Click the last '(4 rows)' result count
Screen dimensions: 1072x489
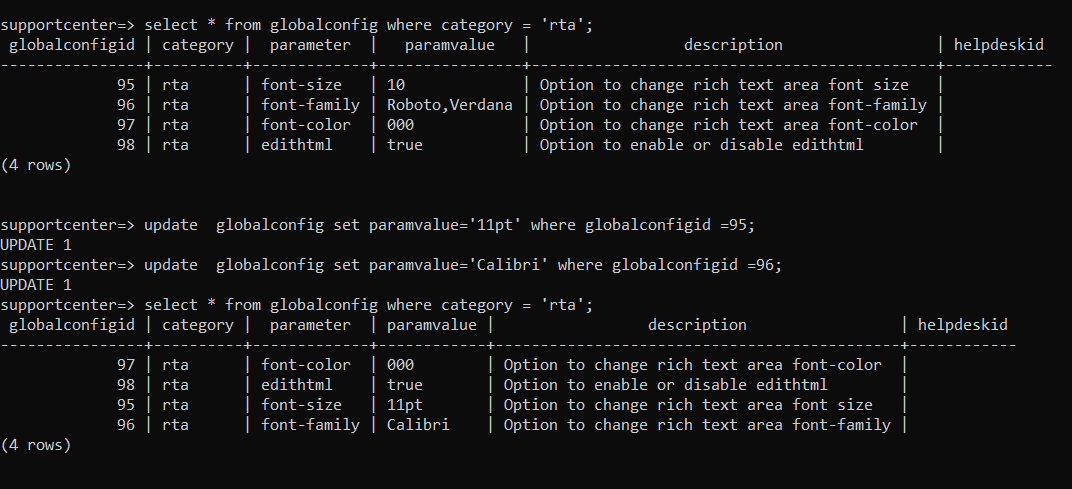(36, 445)
